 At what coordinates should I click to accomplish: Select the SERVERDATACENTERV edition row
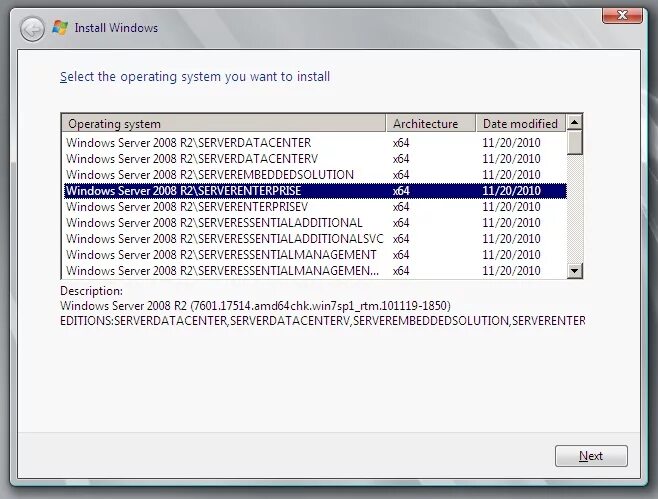tap(315, 159)
